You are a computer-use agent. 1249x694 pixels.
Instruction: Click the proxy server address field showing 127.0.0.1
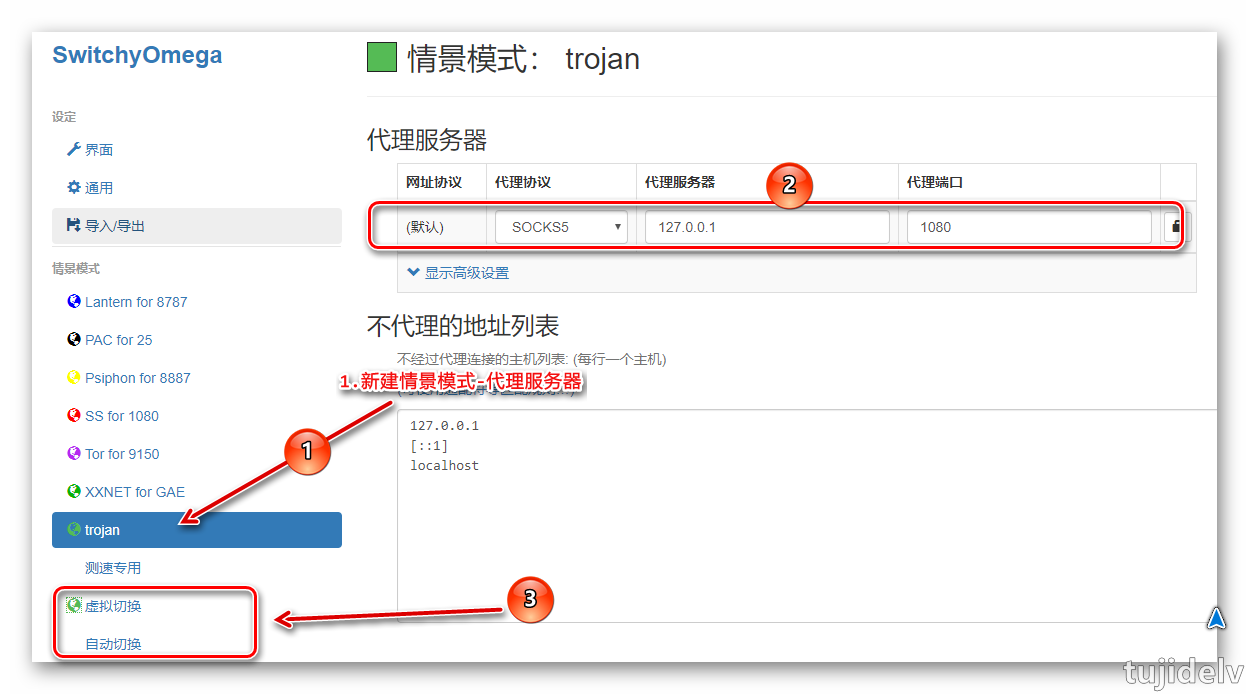766,226
